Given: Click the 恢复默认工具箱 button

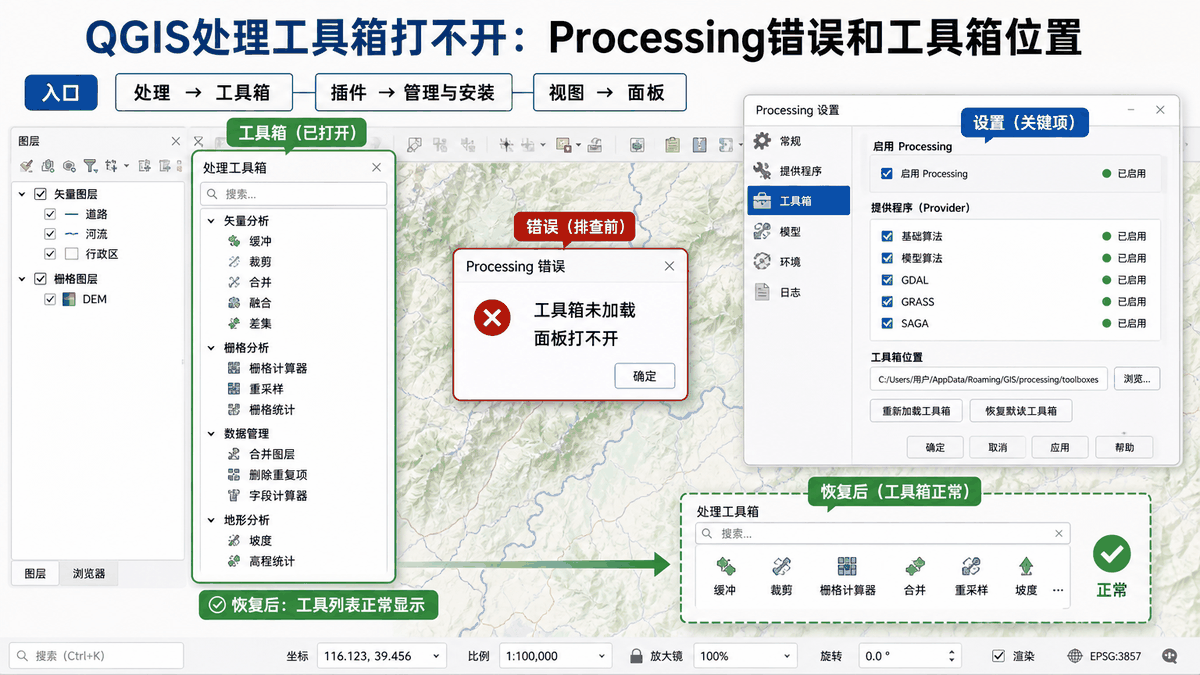Looking at the screenshot, I should [x=1021, y=410].
